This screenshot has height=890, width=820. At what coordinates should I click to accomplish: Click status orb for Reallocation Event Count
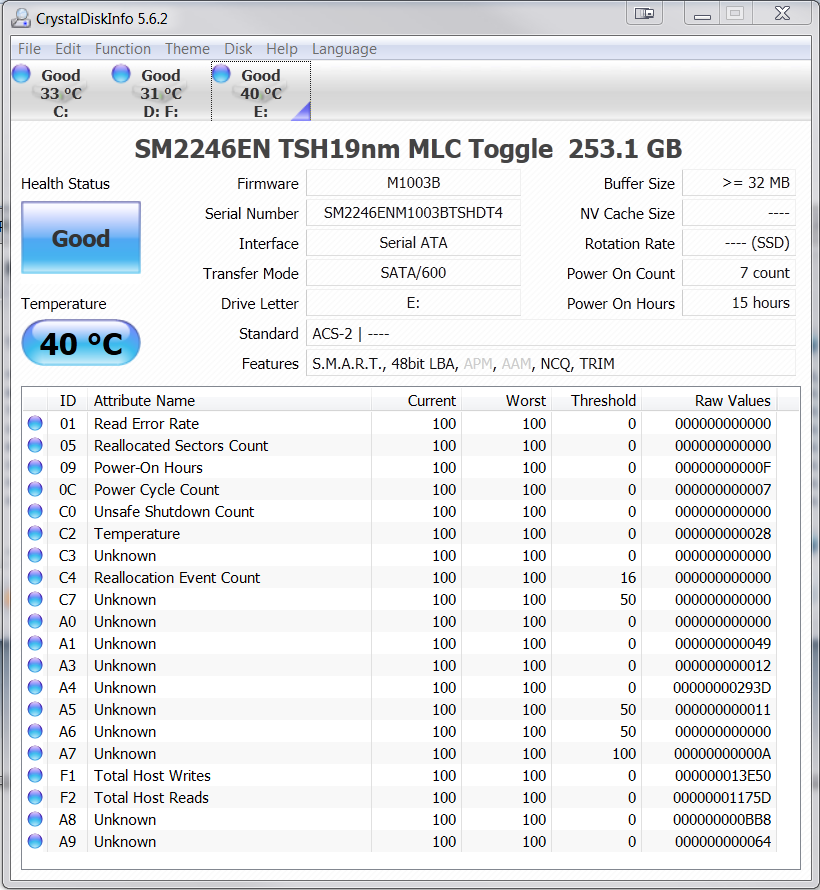(35, 578)
